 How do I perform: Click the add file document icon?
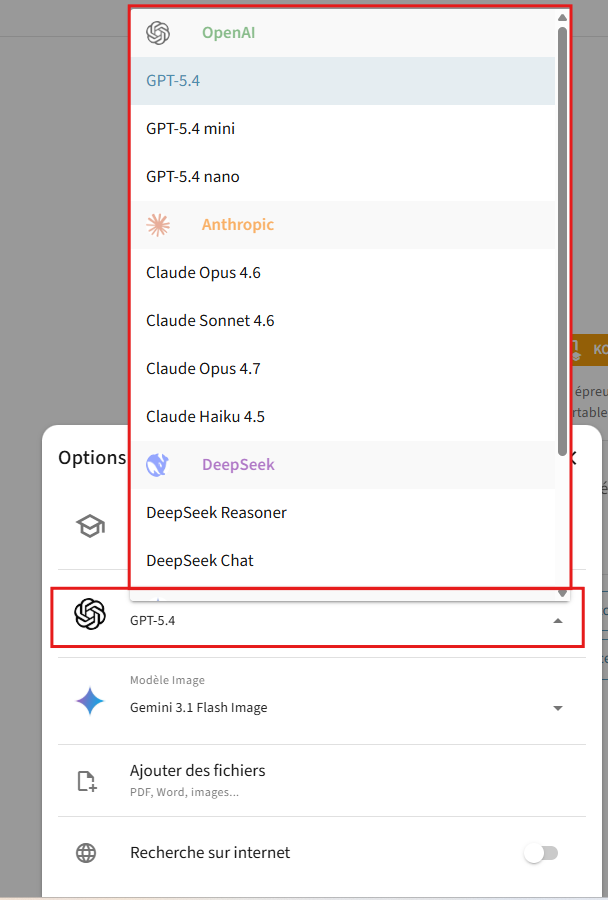(x=87, y=781)
